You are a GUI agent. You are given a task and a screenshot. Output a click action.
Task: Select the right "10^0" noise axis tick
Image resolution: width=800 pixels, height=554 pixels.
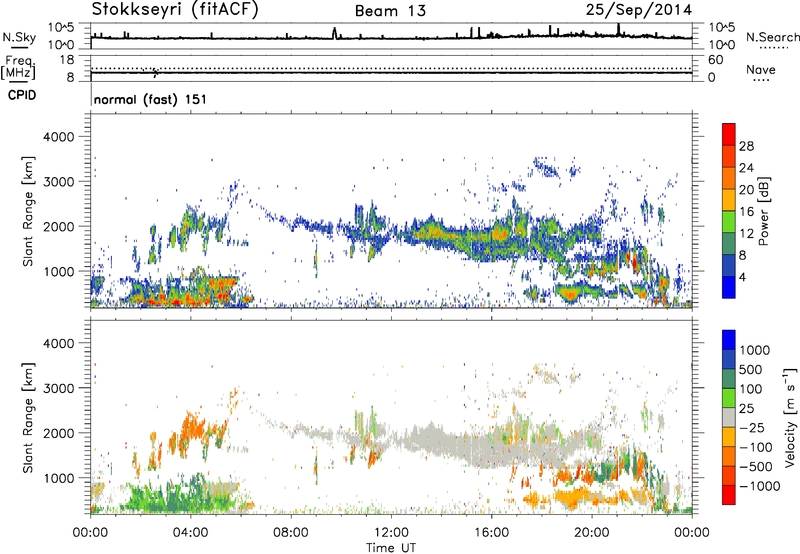tap(721, 45)
